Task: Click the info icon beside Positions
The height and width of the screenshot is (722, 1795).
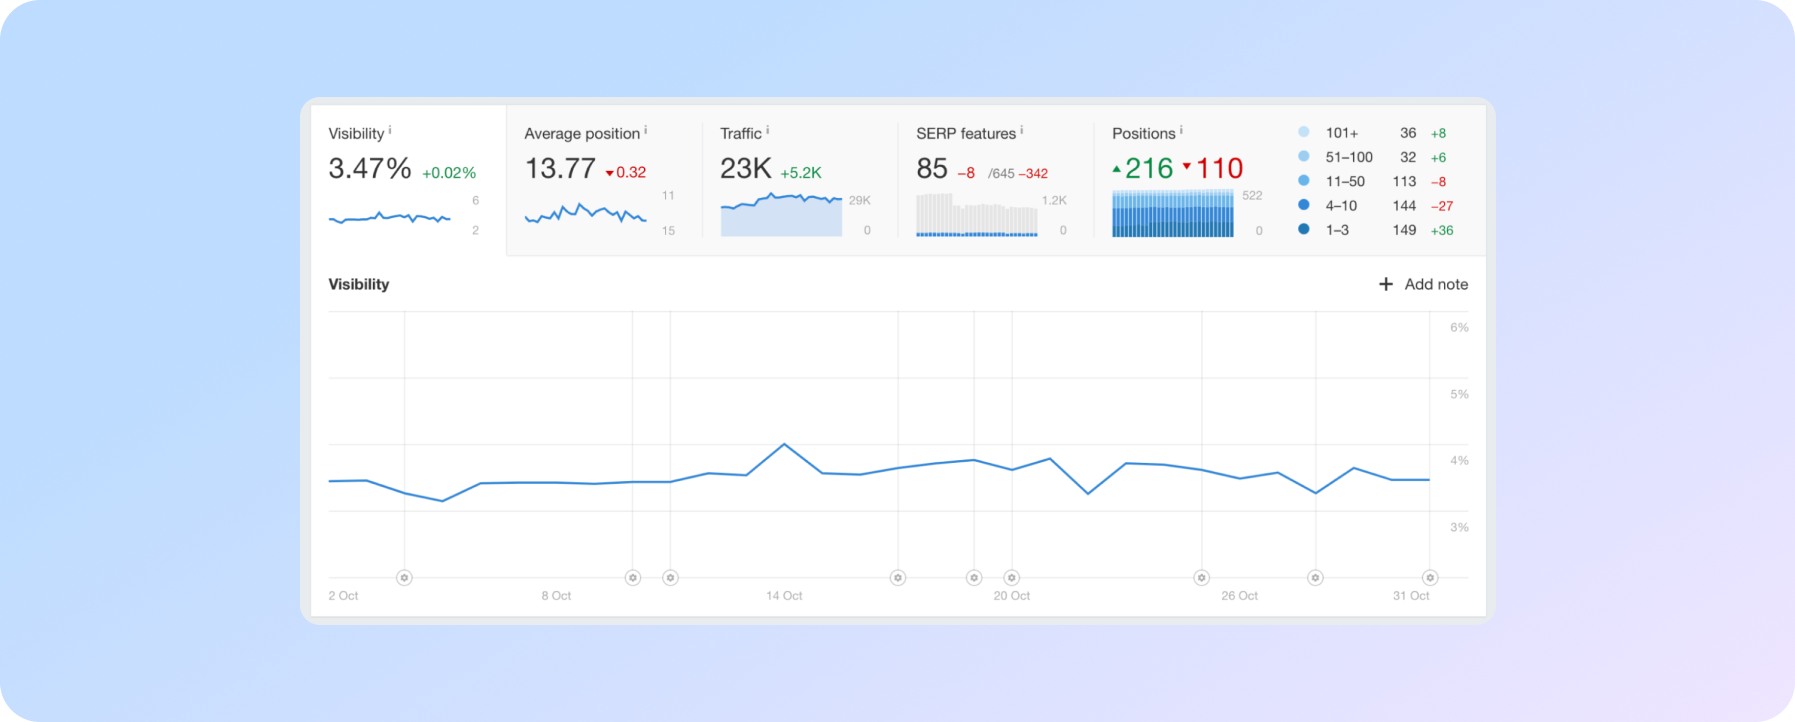Action: [1181, 130]
